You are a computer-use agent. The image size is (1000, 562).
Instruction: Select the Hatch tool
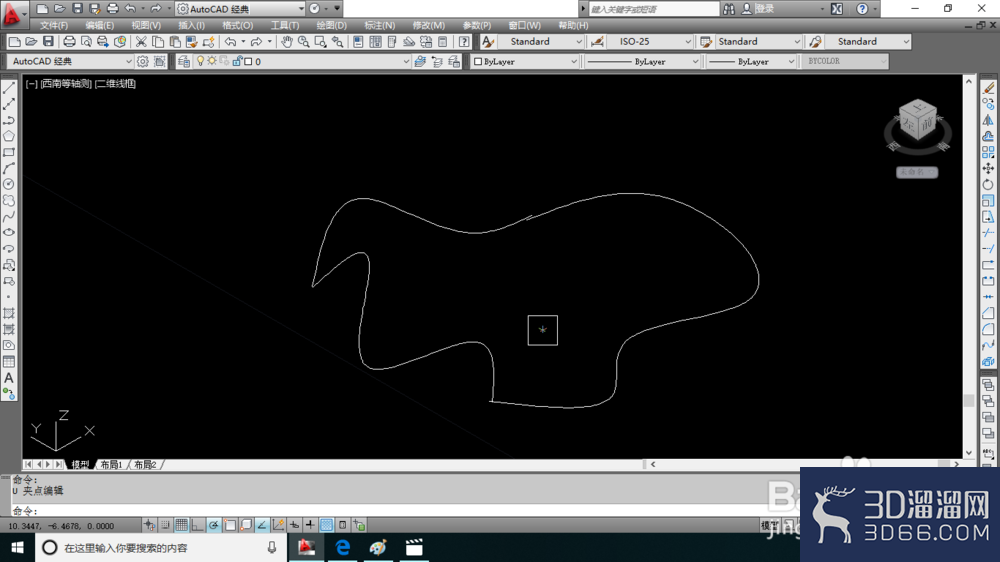[9, 313]
